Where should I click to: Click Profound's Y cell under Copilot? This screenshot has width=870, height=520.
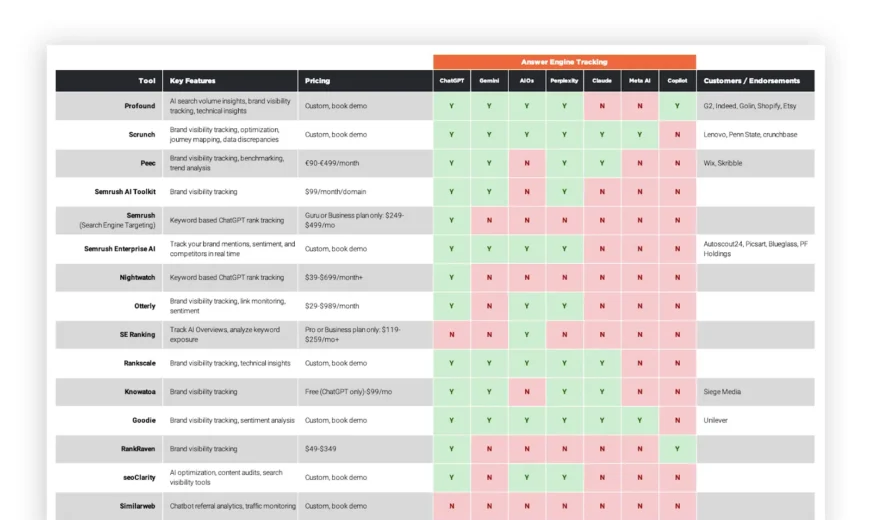tap(677, 106)
